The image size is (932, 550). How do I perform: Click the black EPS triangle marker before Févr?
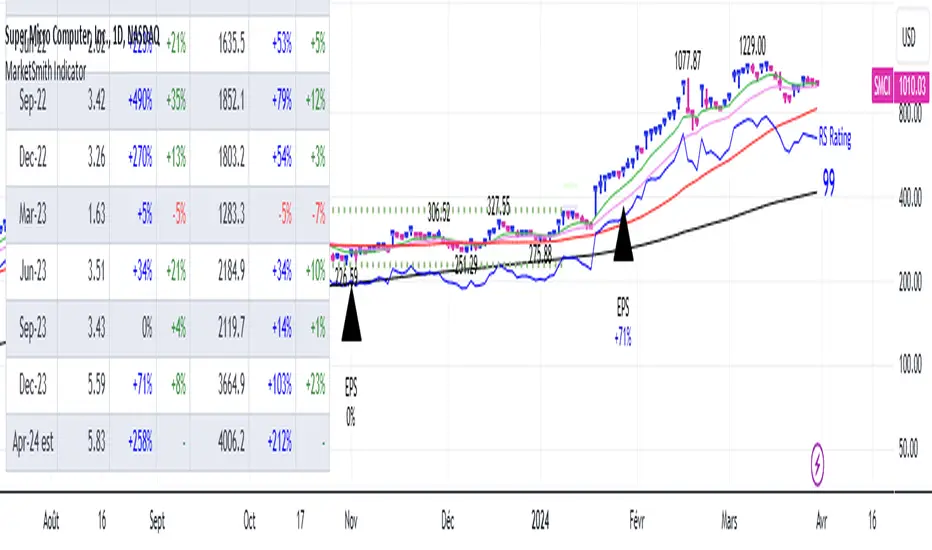click(623, 233)
